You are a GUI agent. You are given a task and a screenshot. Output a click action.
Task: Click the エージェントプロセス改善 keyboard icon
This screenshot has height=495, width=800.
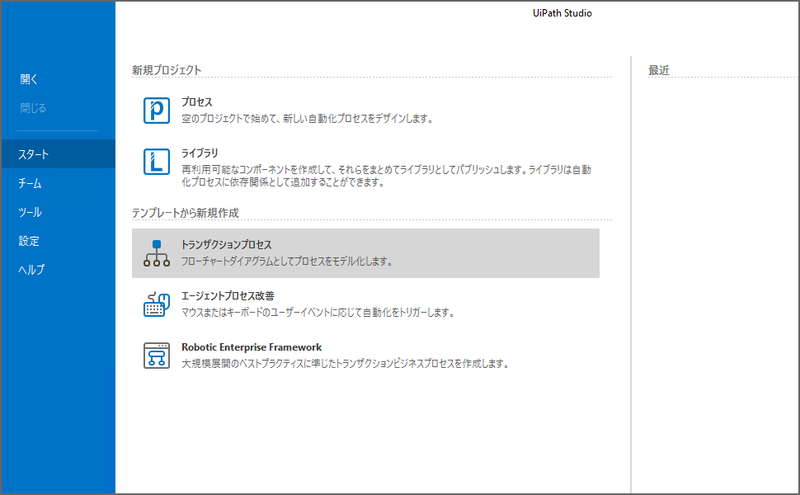pyautogui.click(x=157, y=304)
